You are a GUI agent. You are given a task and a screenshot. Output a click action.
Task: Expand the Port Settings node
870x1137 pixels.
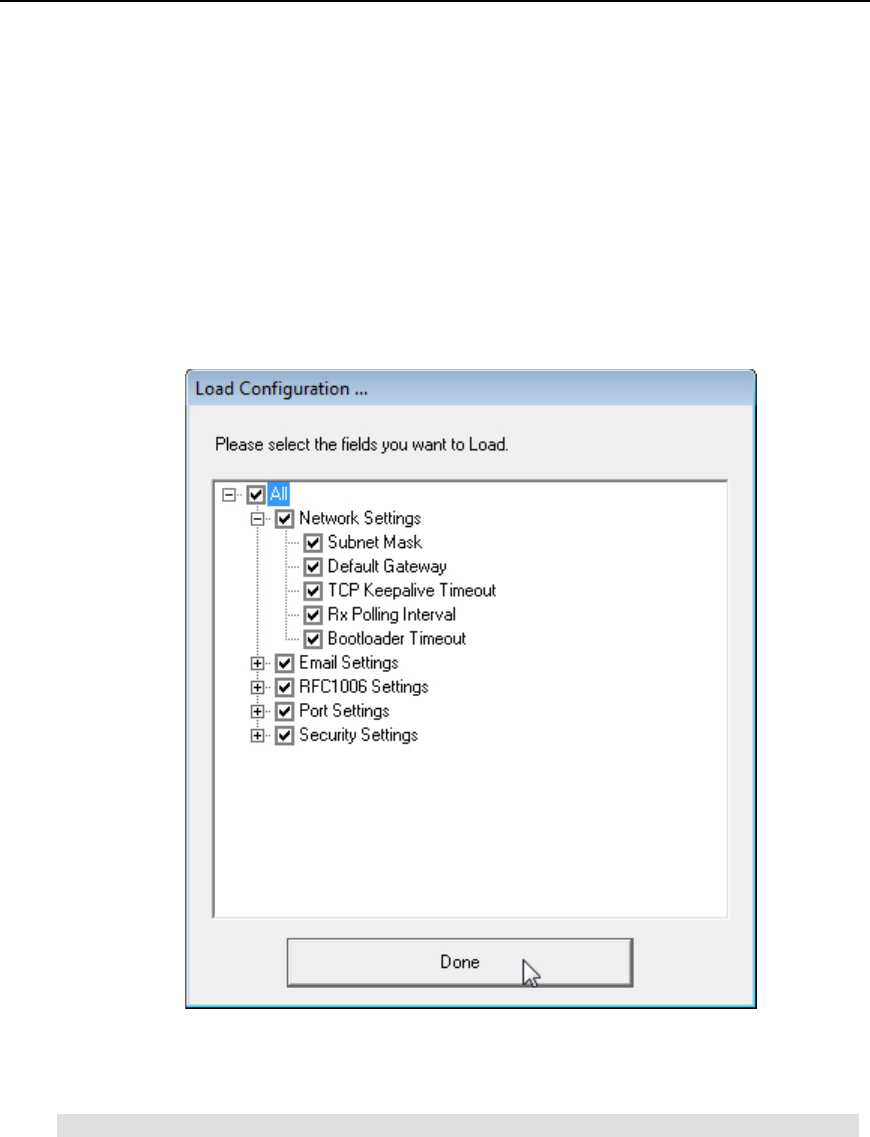pyautogui.click(x=257, y=711)
